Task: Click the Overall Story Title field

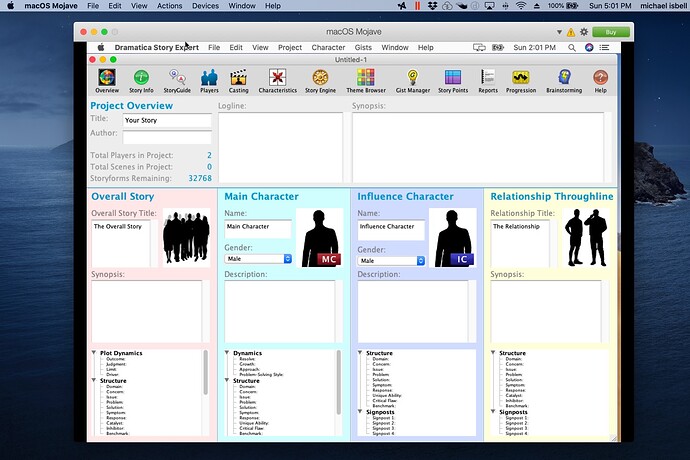Action: pyautogui.click(x=121, y=243)
